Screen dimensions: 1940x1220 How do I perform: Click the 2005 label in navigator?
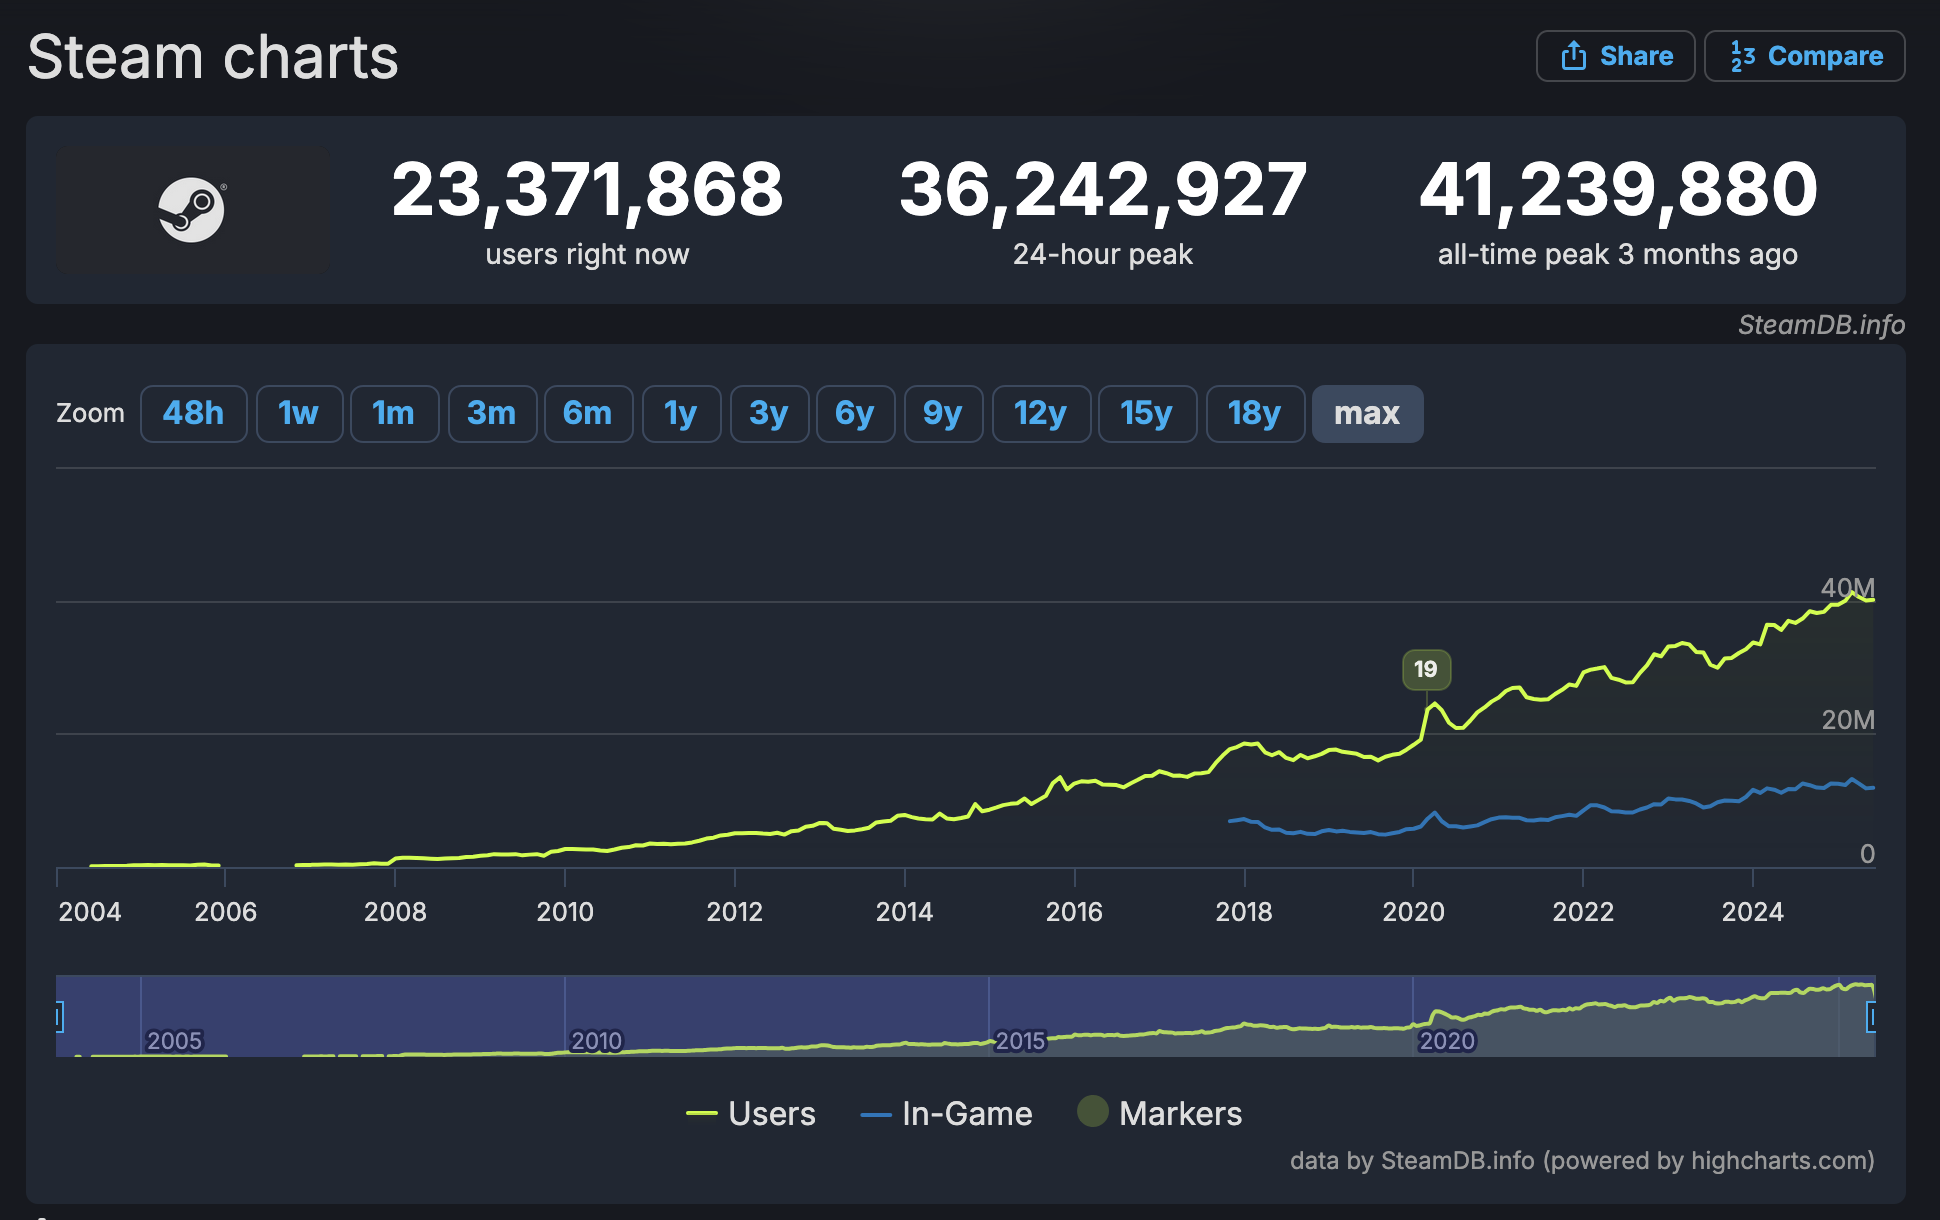[x=174, y=1041]
